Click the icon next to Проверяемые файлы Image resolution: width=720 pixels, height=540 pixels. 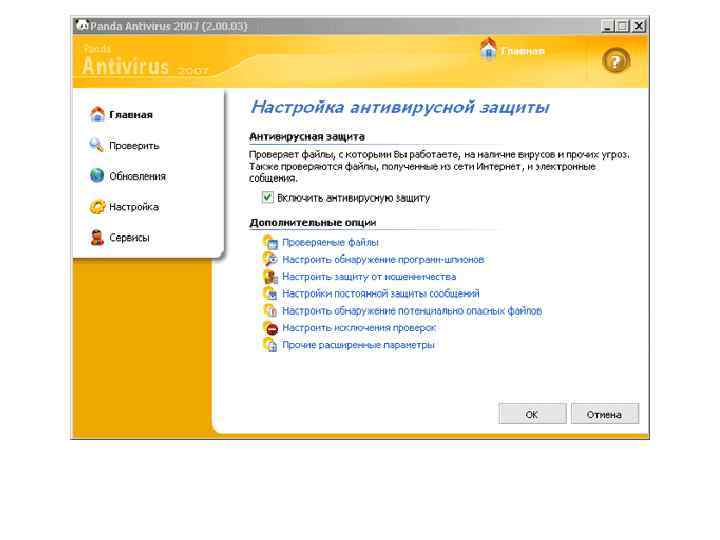pos(270,242)
